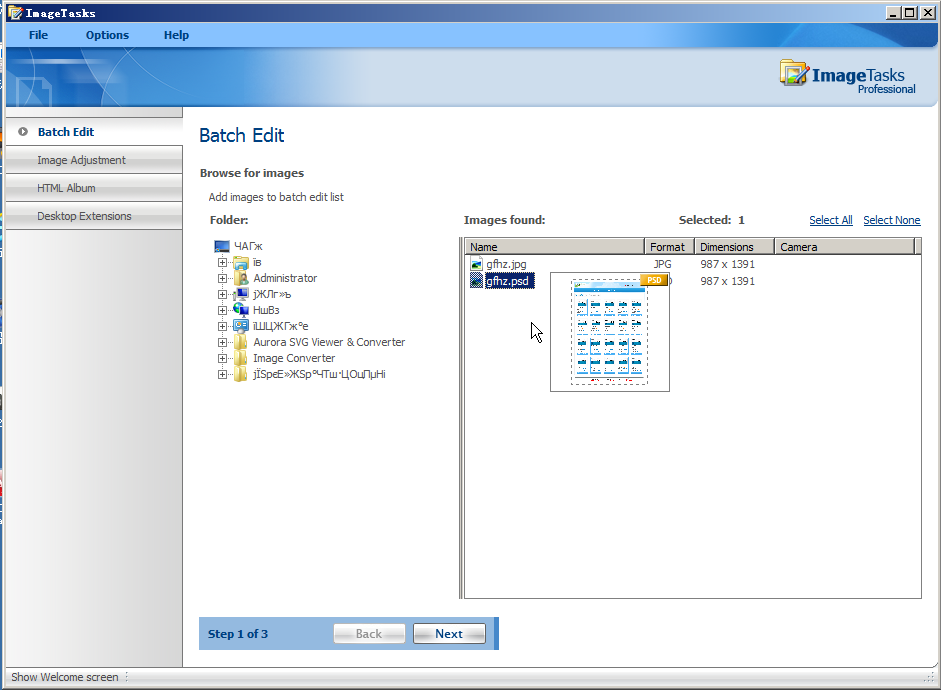
Task: Open the HTML Album section
Action: pyautogui.click(x=94, y=188)
